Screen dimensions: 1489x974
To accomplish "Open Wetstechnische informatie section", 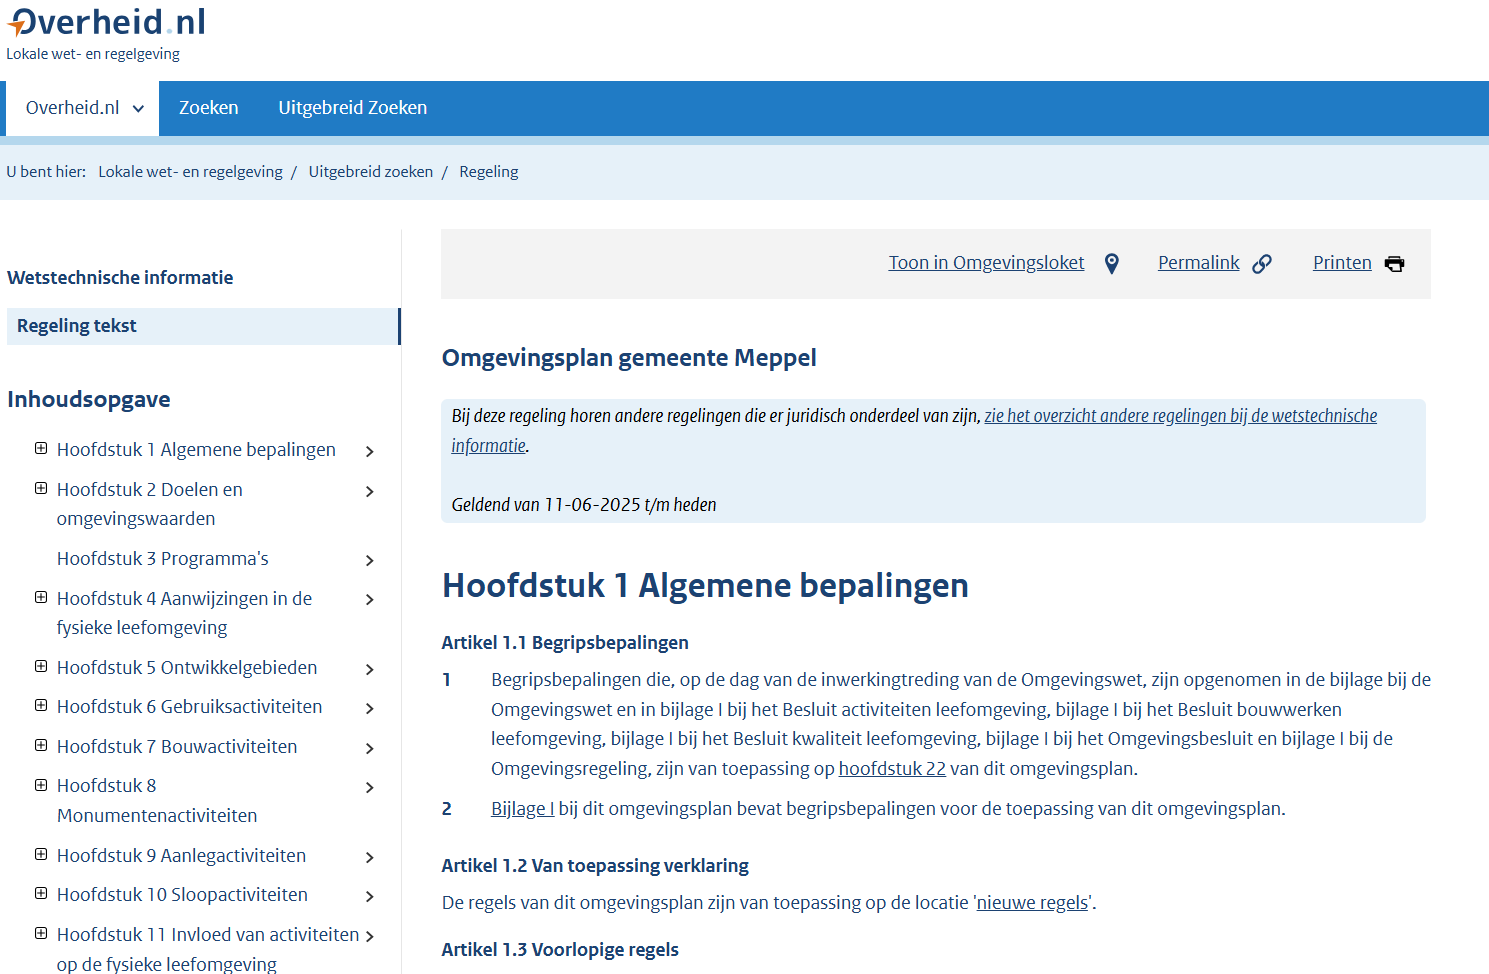I will (x=120, y=278).
